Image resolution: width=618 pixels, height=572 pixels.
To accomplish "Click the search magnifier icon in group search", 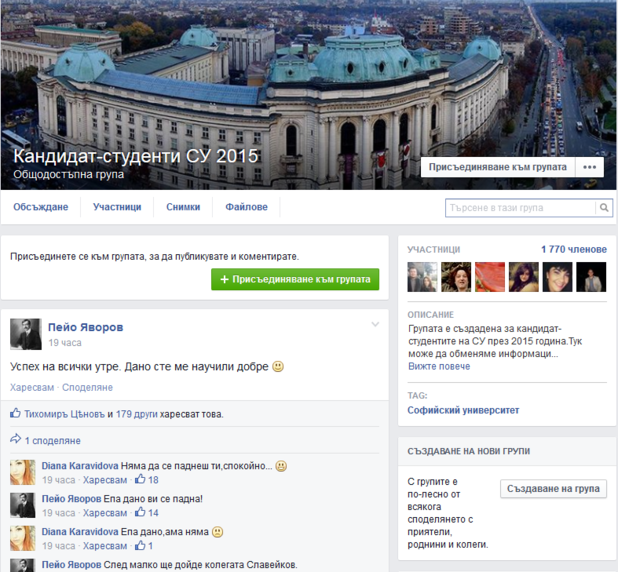I will (604, 207).
